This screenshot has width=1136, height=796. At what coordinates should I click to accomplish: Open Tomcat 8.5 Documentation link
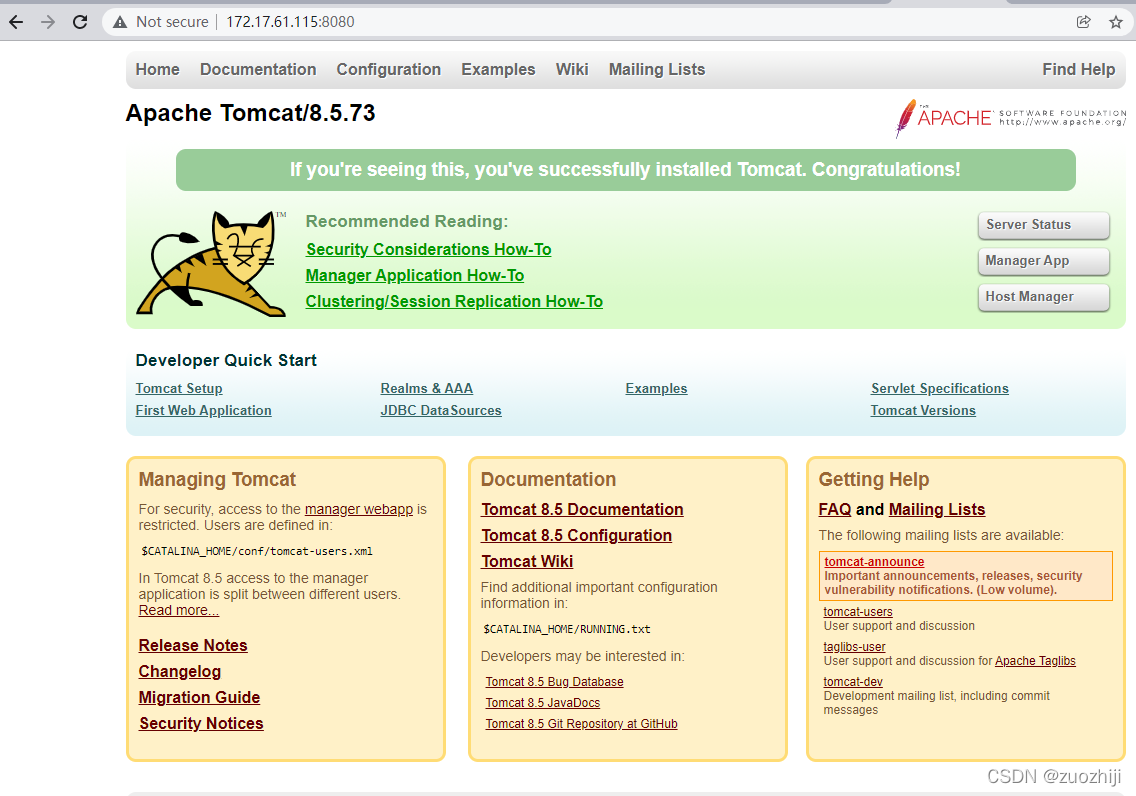[x=582, y=509]
